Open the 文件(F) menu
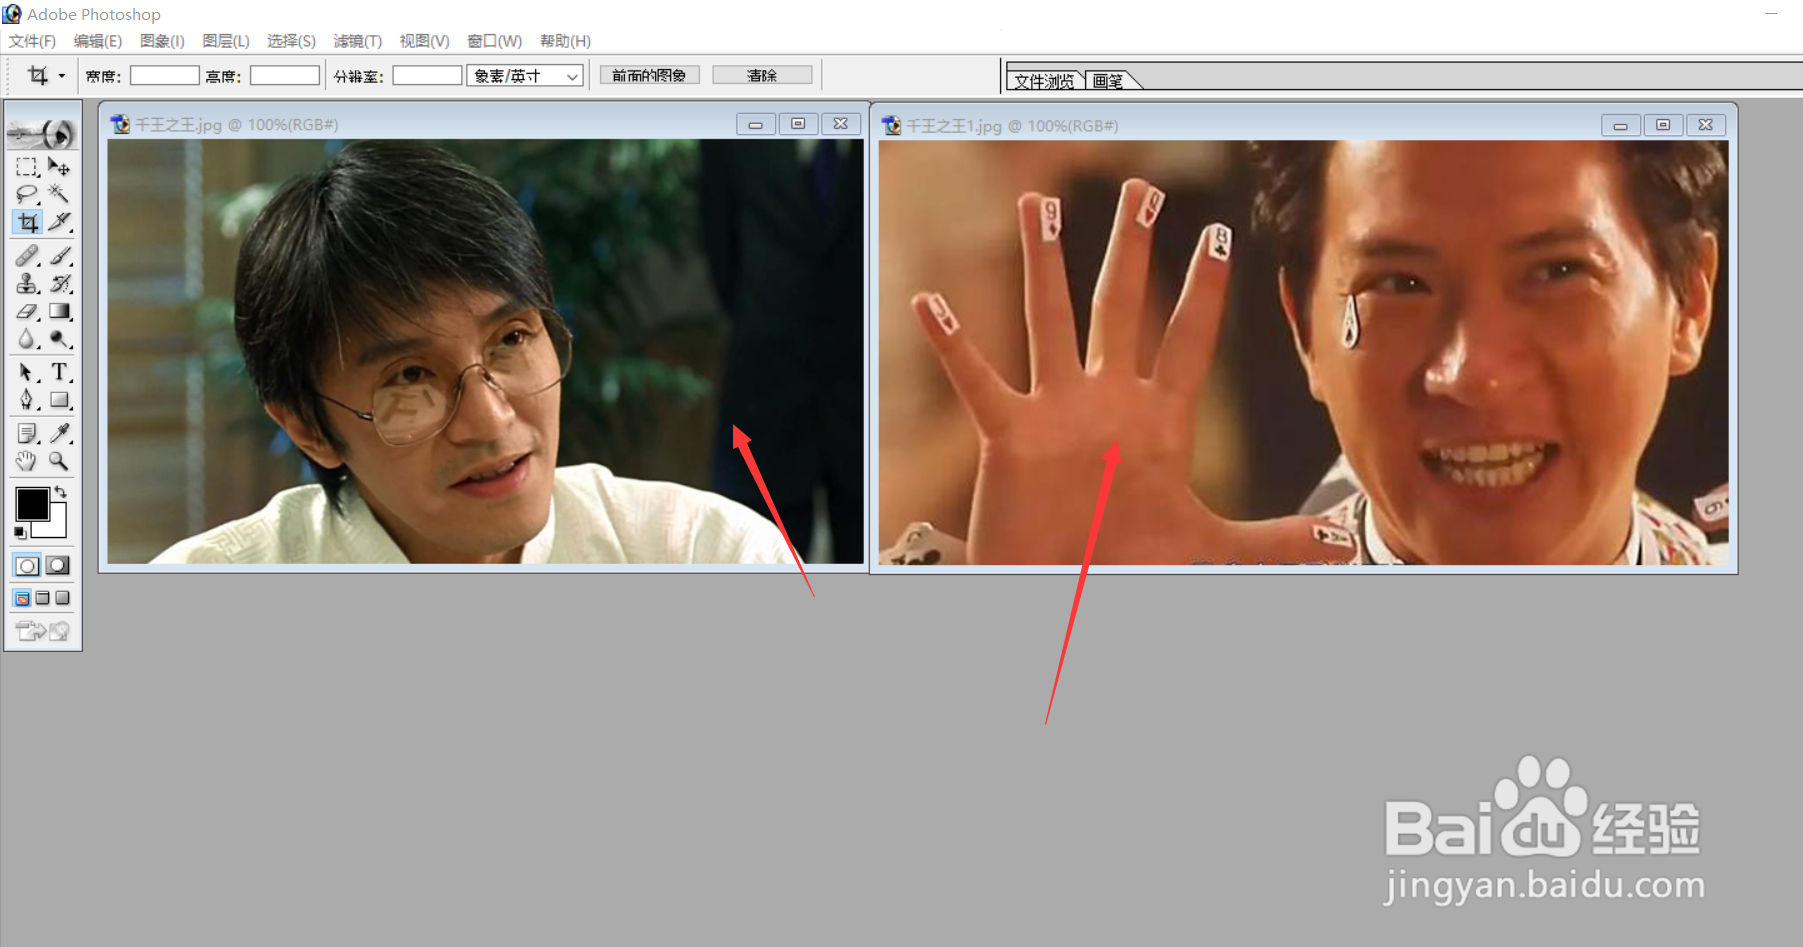 pyautogui.click(x=32, y=41)
